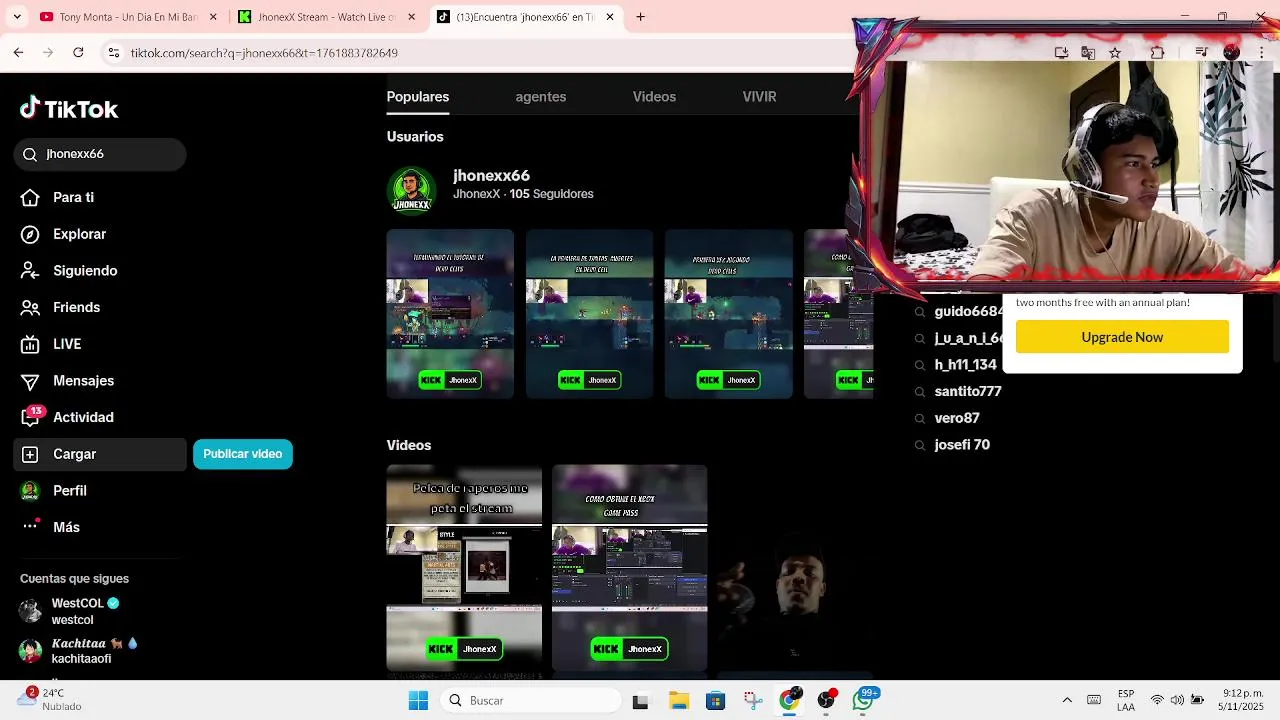Open a new browser tab
The width and height of the screenshot is (1280, 720).
(x=641, y=17)
